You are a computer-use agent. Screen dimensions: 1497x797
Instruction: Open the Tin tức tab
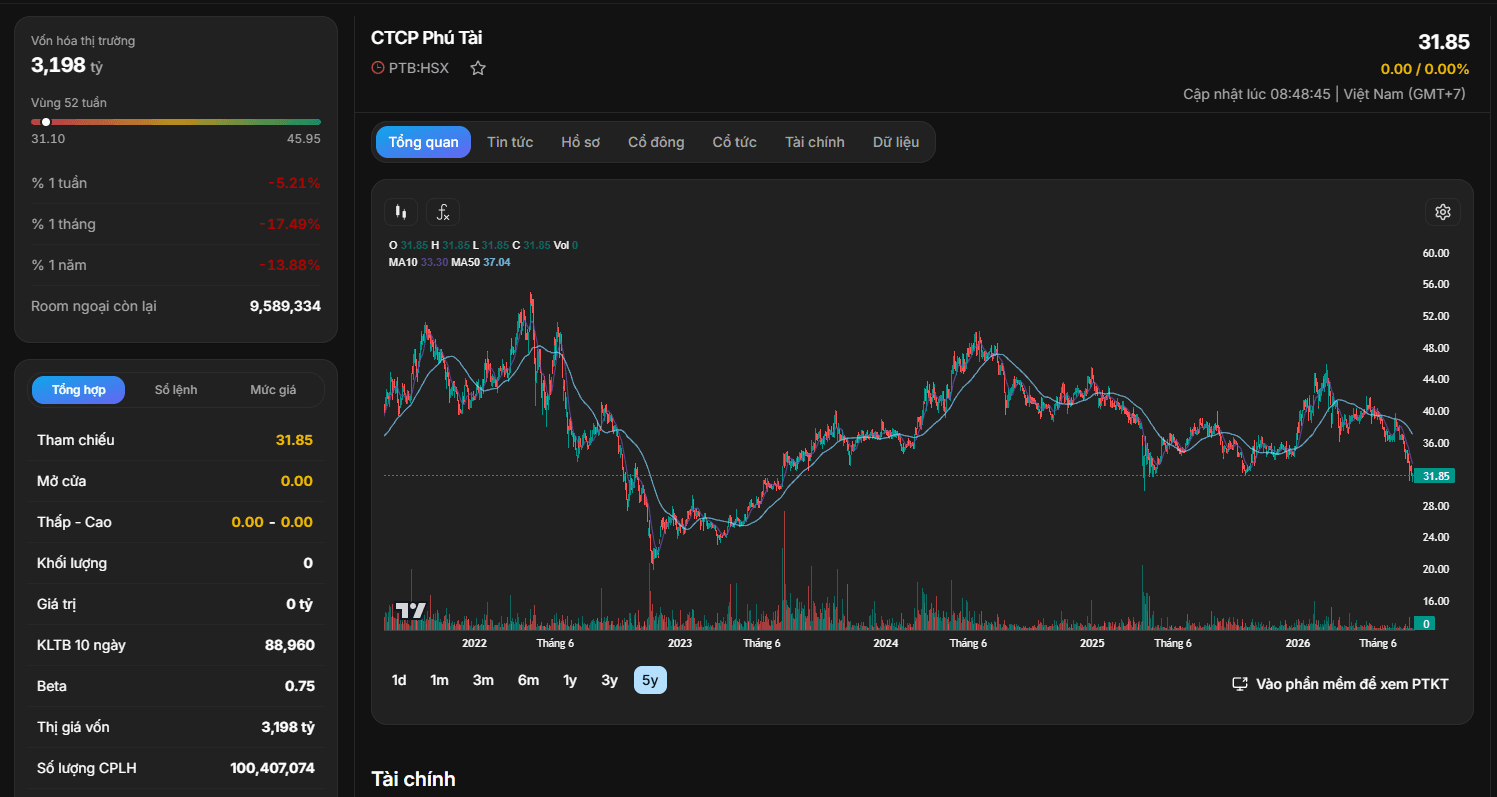tap(510, 142)
